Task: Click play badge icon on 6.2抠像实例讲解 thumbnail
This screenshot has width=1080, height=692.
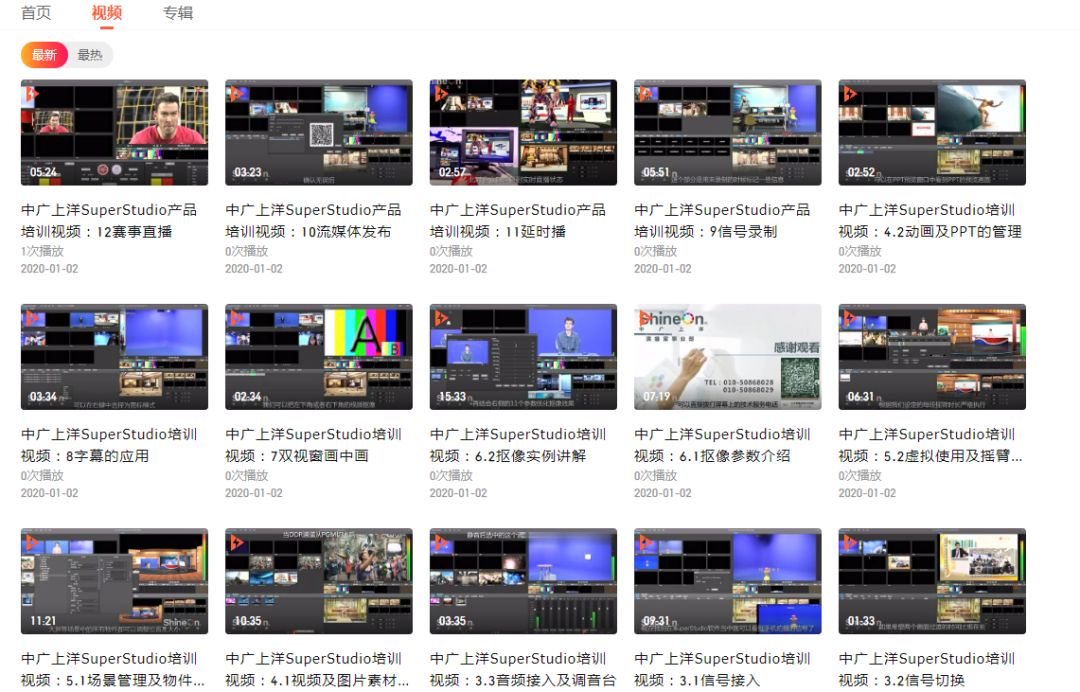Action: point(441,317)
